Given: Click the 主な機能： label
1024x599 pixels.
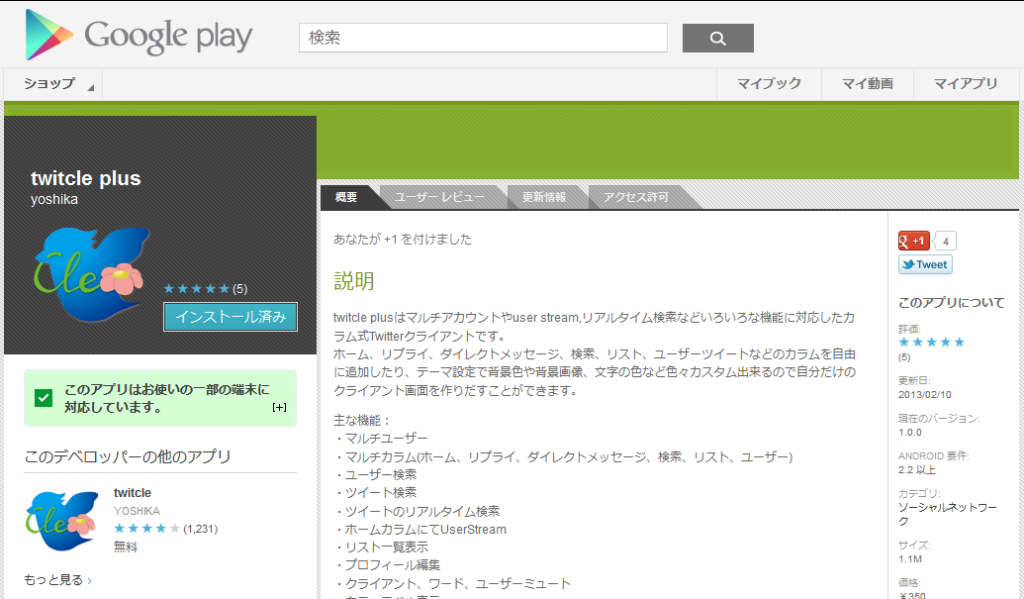Looking at the screenshot, I should [361, 420].
